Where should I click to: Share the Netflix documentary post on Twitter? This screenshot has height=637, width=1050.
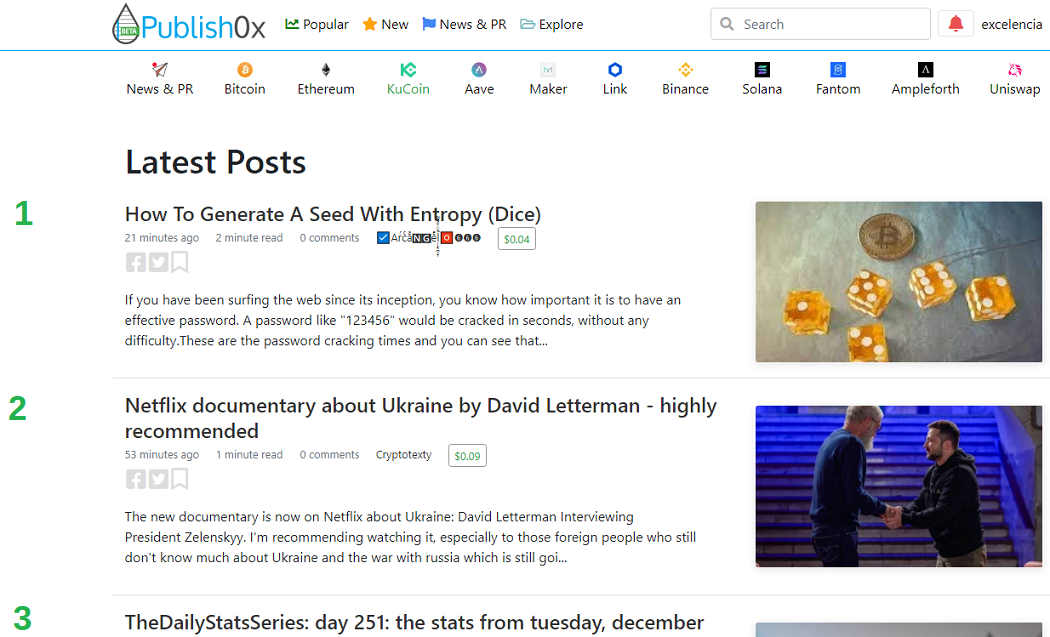pyautogui.click(x=158, y=479)
